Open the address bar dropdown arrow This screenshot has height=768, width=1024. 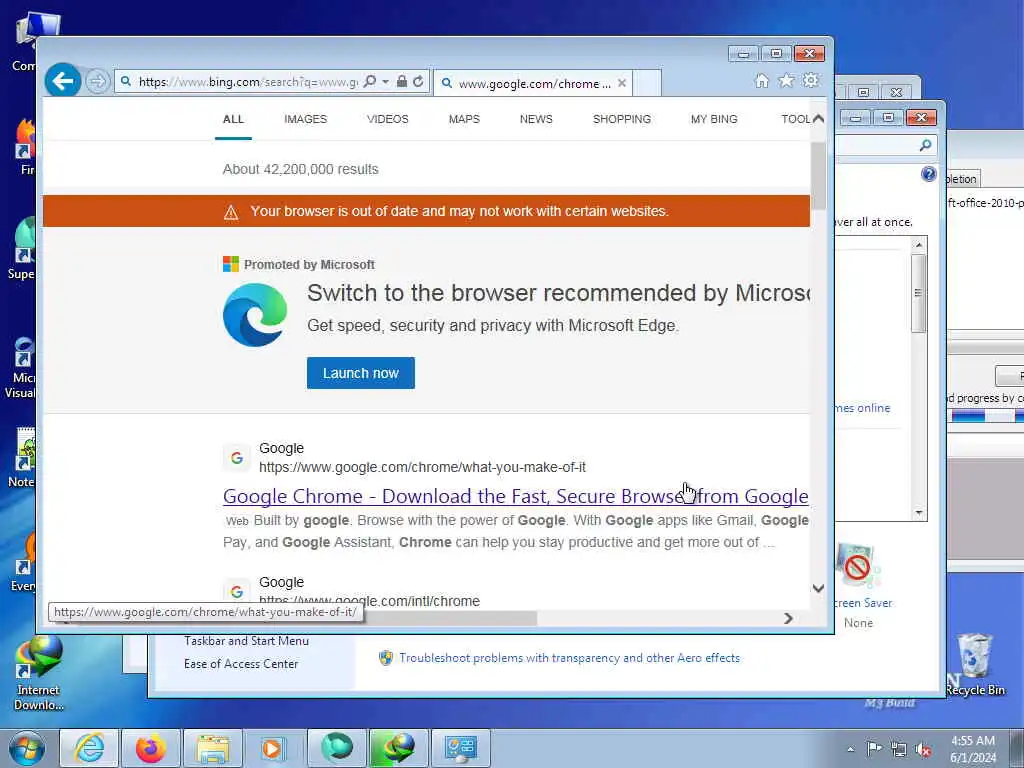point(385,82)
